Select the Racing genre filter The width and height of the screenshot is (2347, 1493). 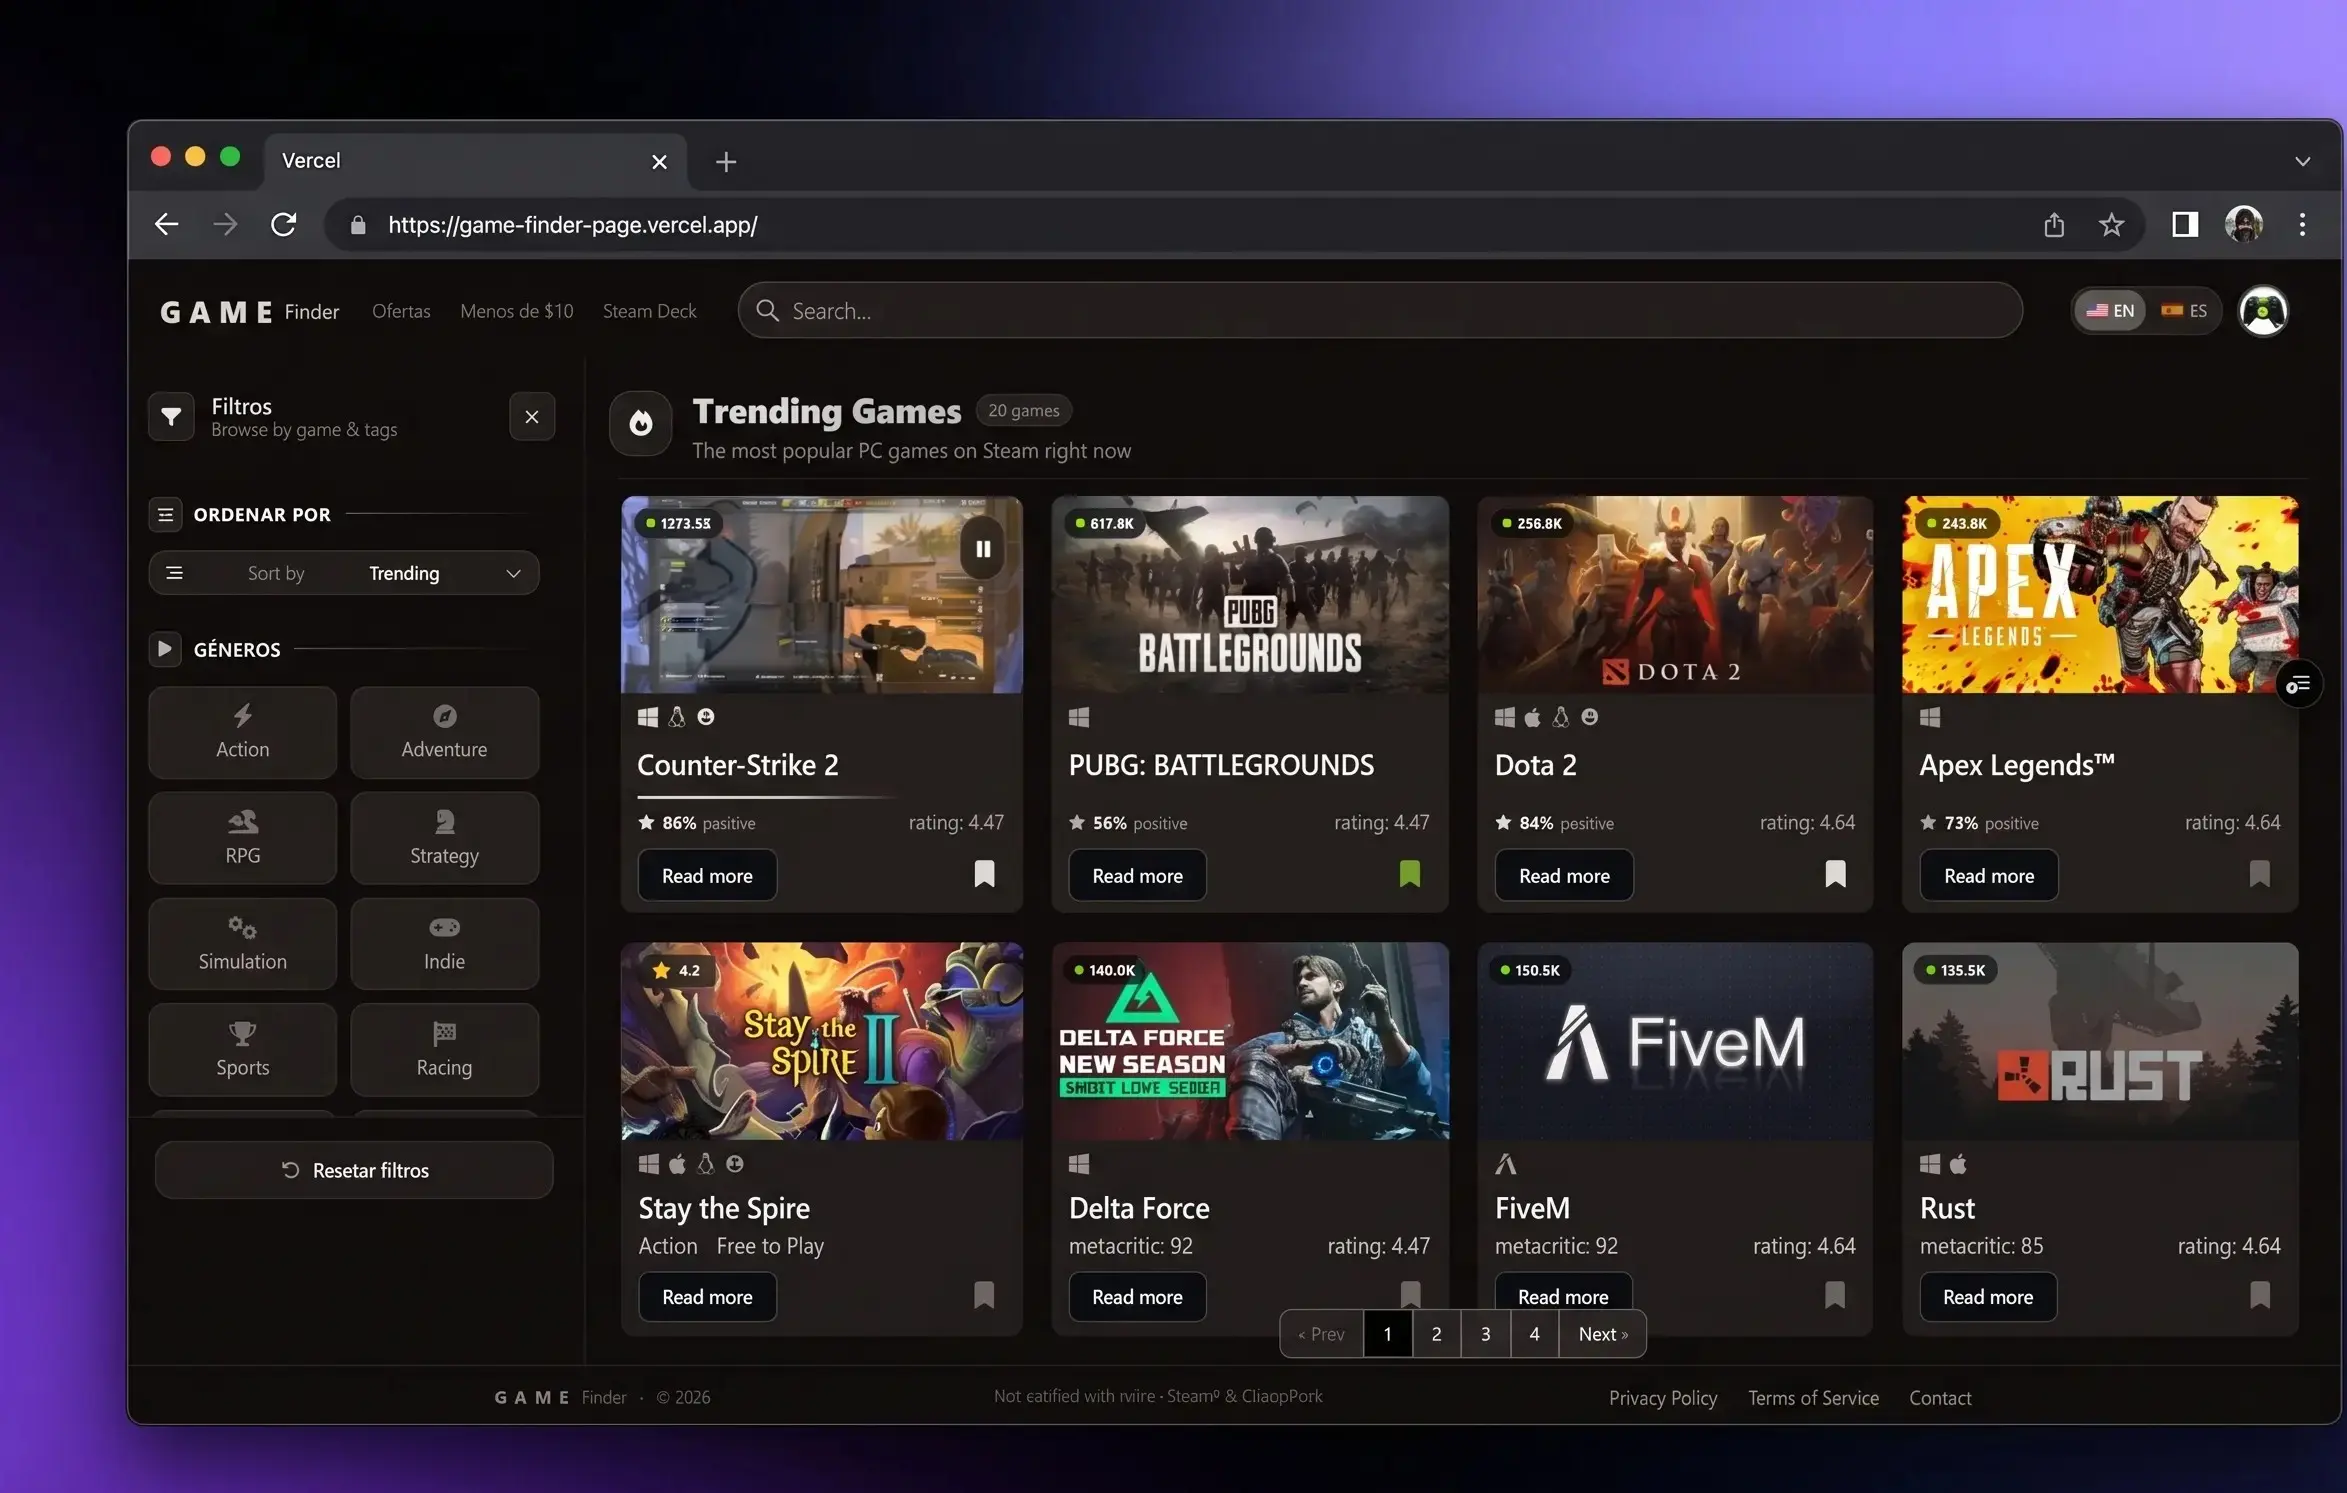[445, 1050]
